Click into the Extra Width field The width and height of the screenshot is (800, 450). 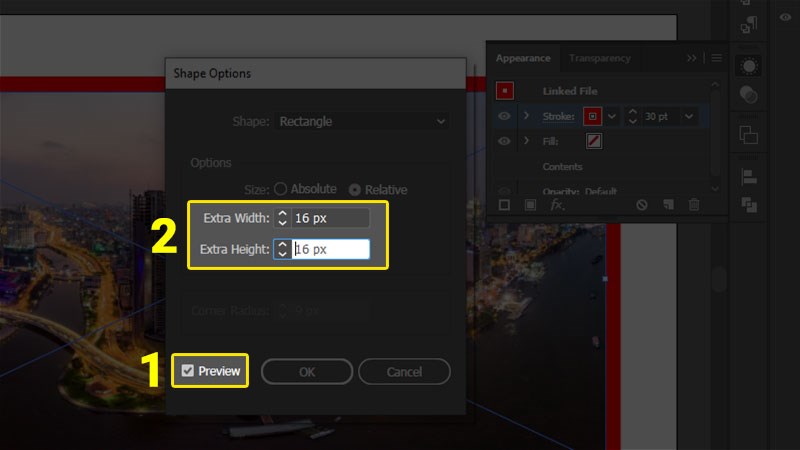(331, 218)
